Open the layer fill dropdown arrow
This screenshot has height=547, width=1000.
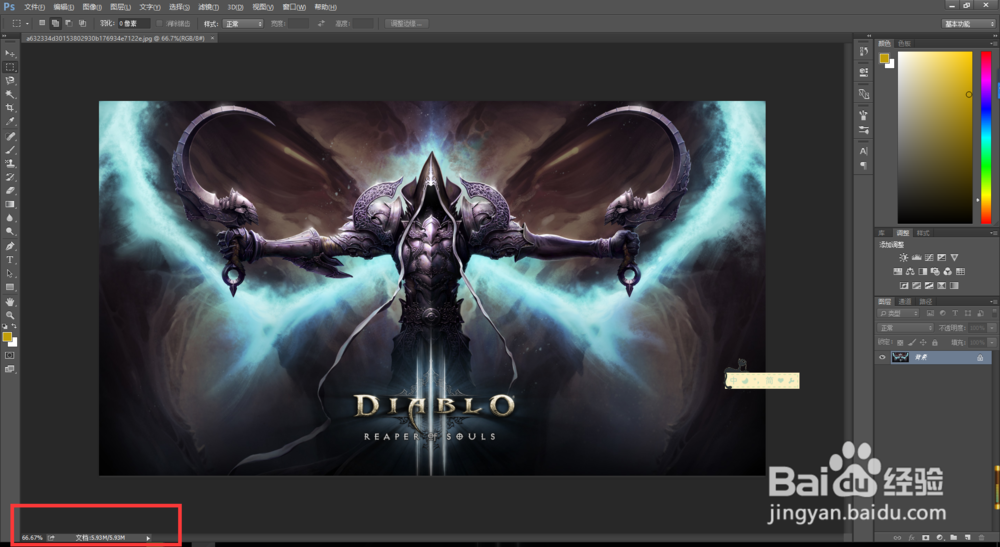click(x=992, y=342)
